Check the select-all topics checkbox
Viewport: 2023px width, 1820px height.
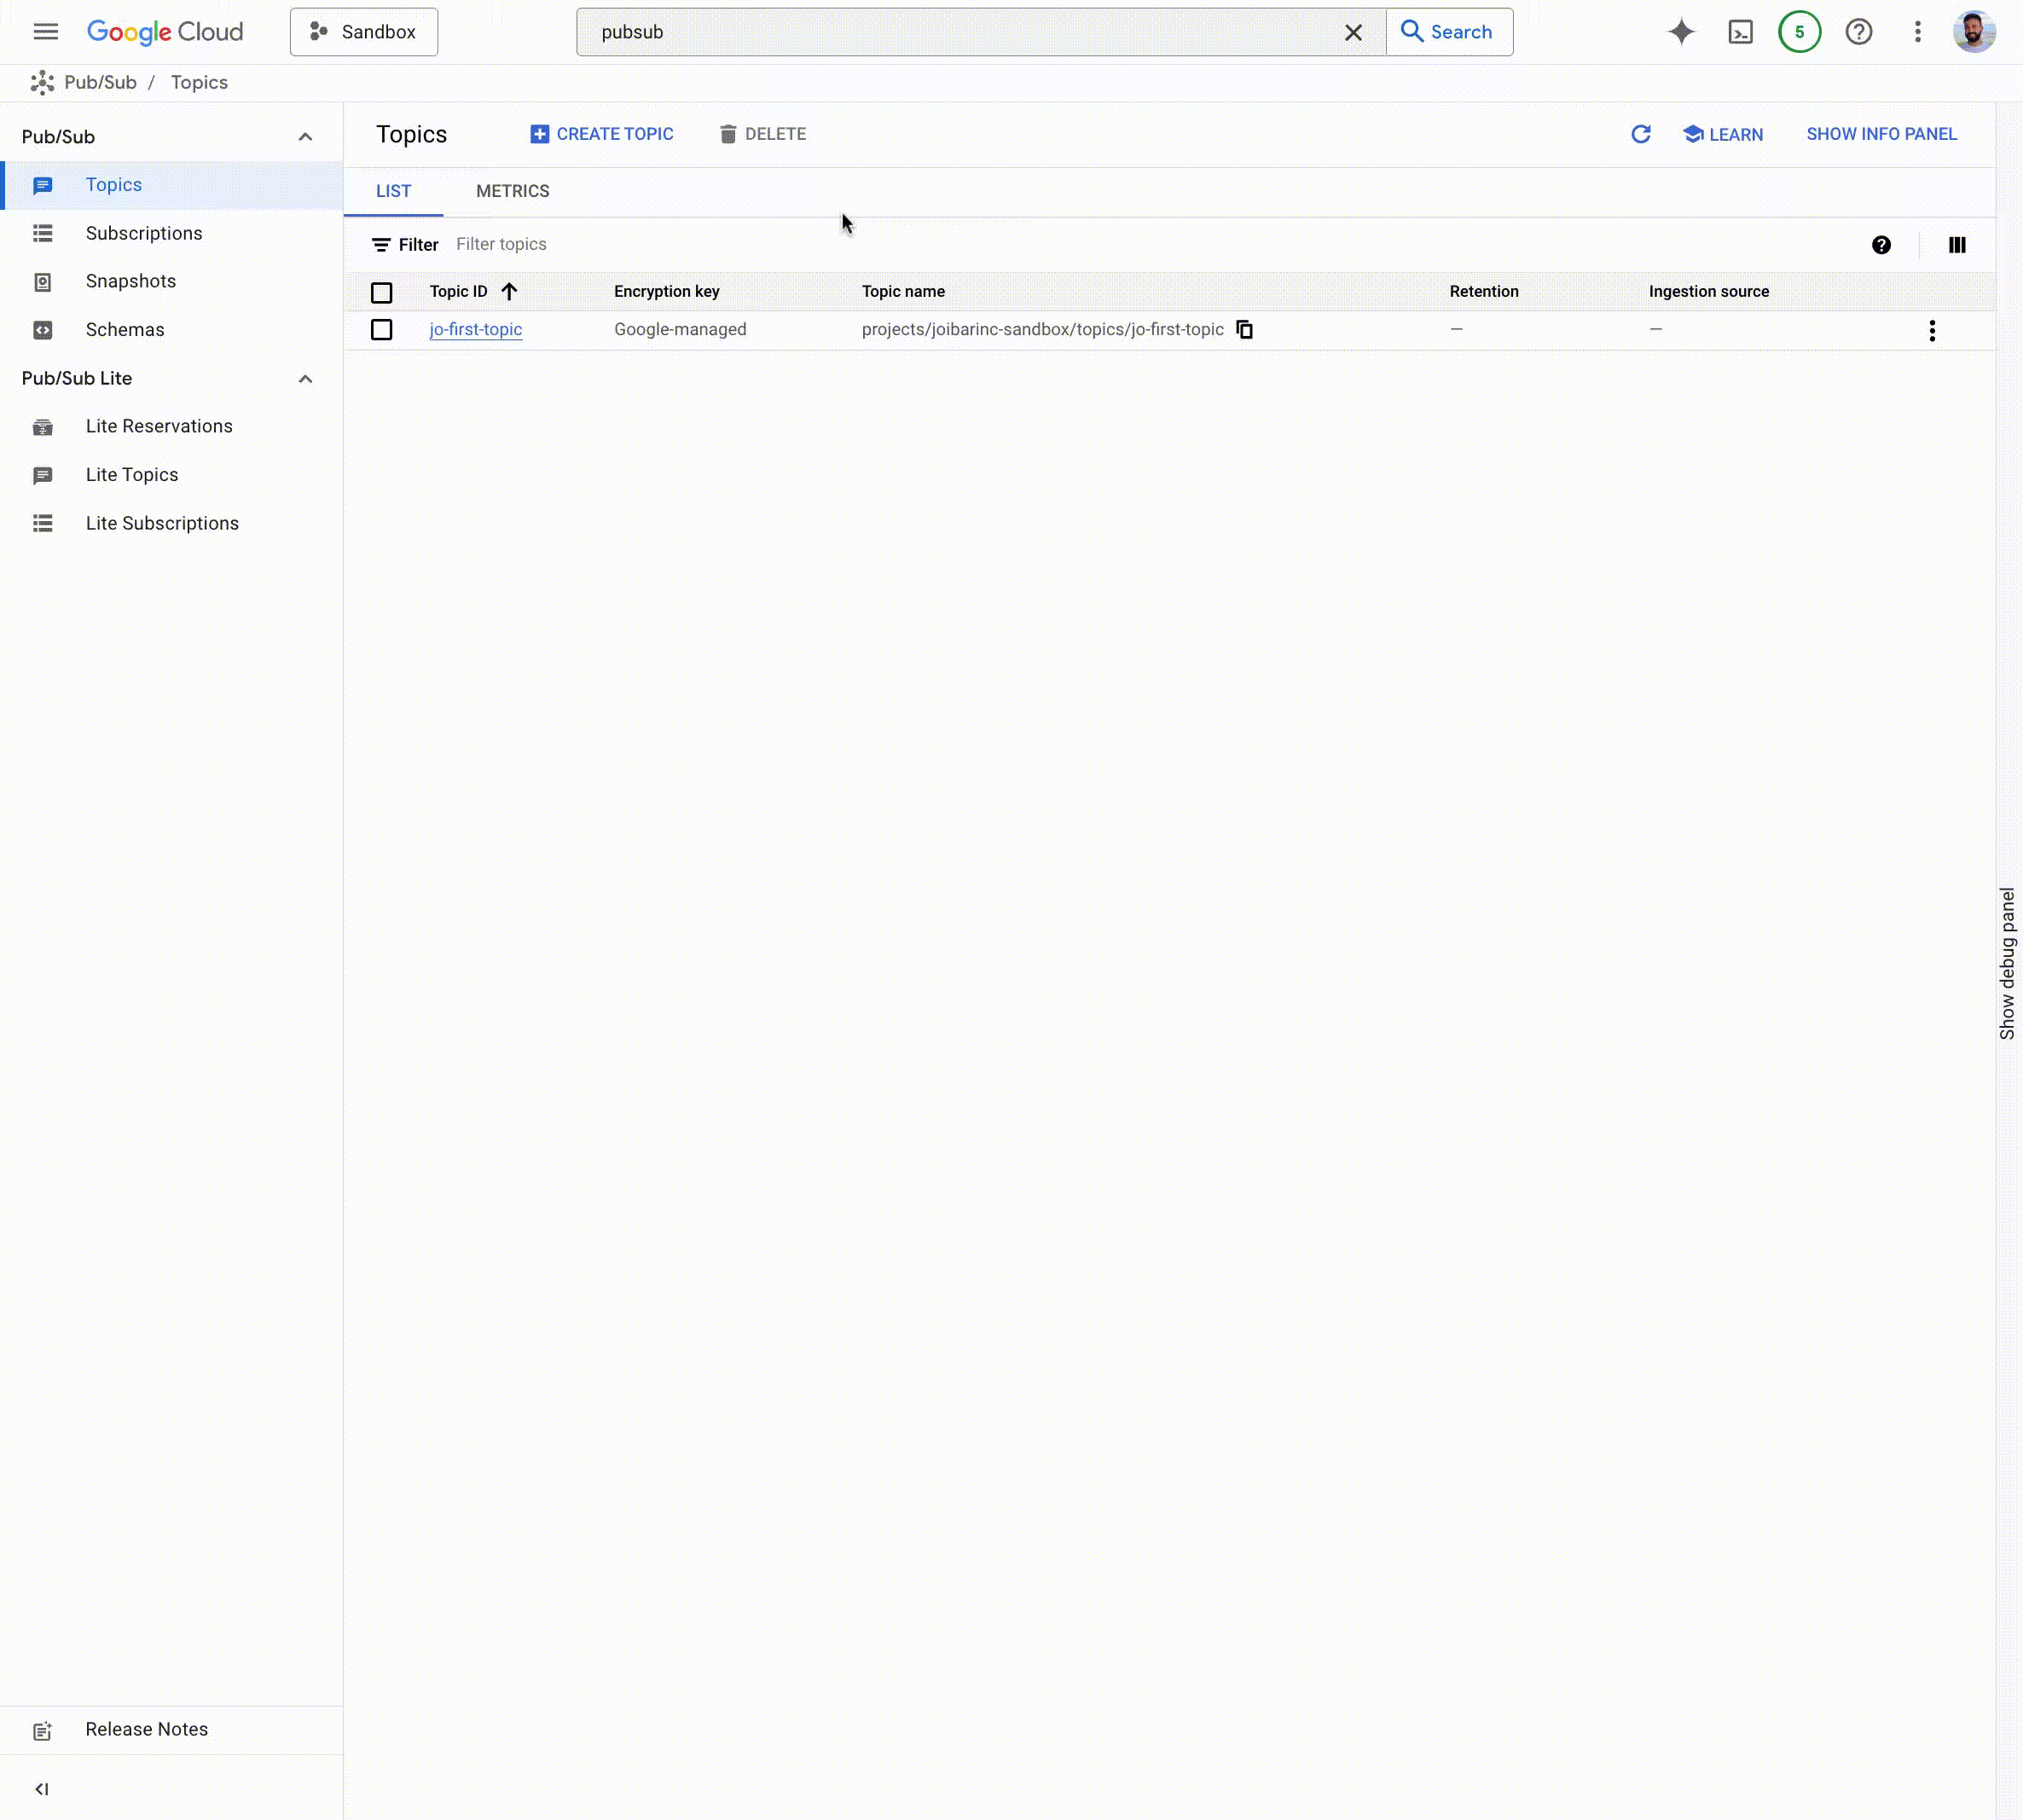tap(381, 293)
